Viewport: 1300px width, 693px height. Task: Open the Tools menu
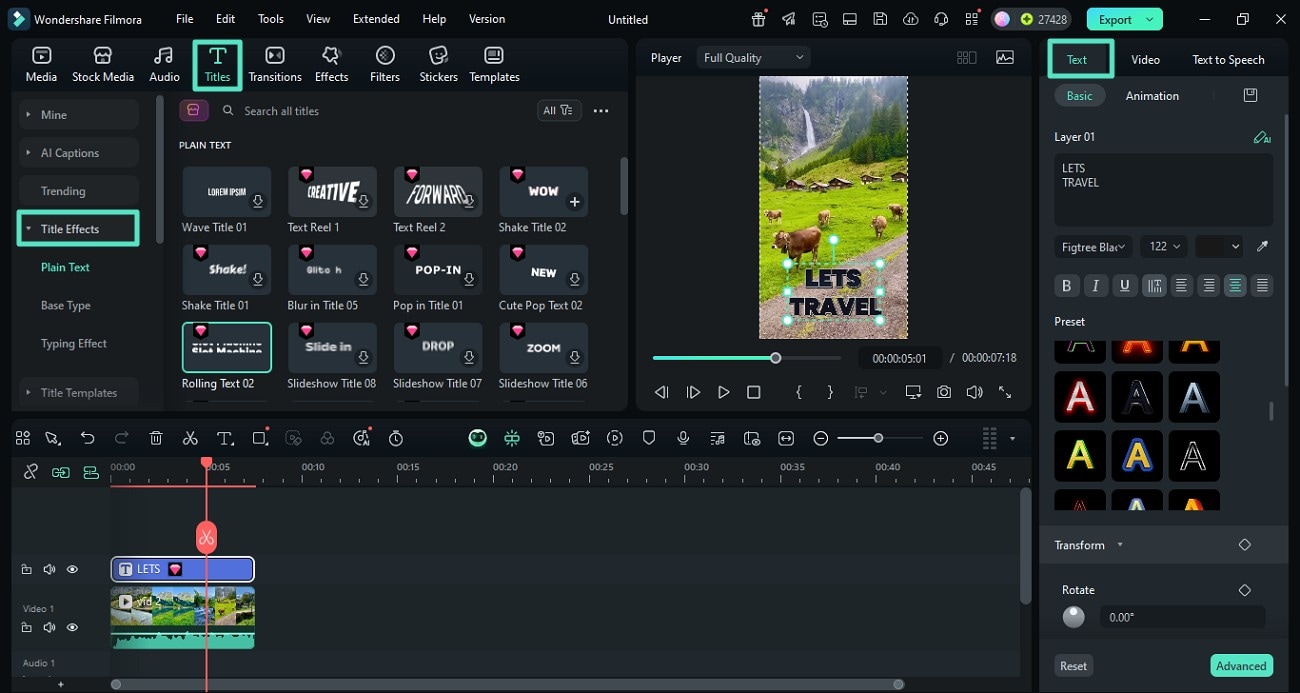coord(271,19)
